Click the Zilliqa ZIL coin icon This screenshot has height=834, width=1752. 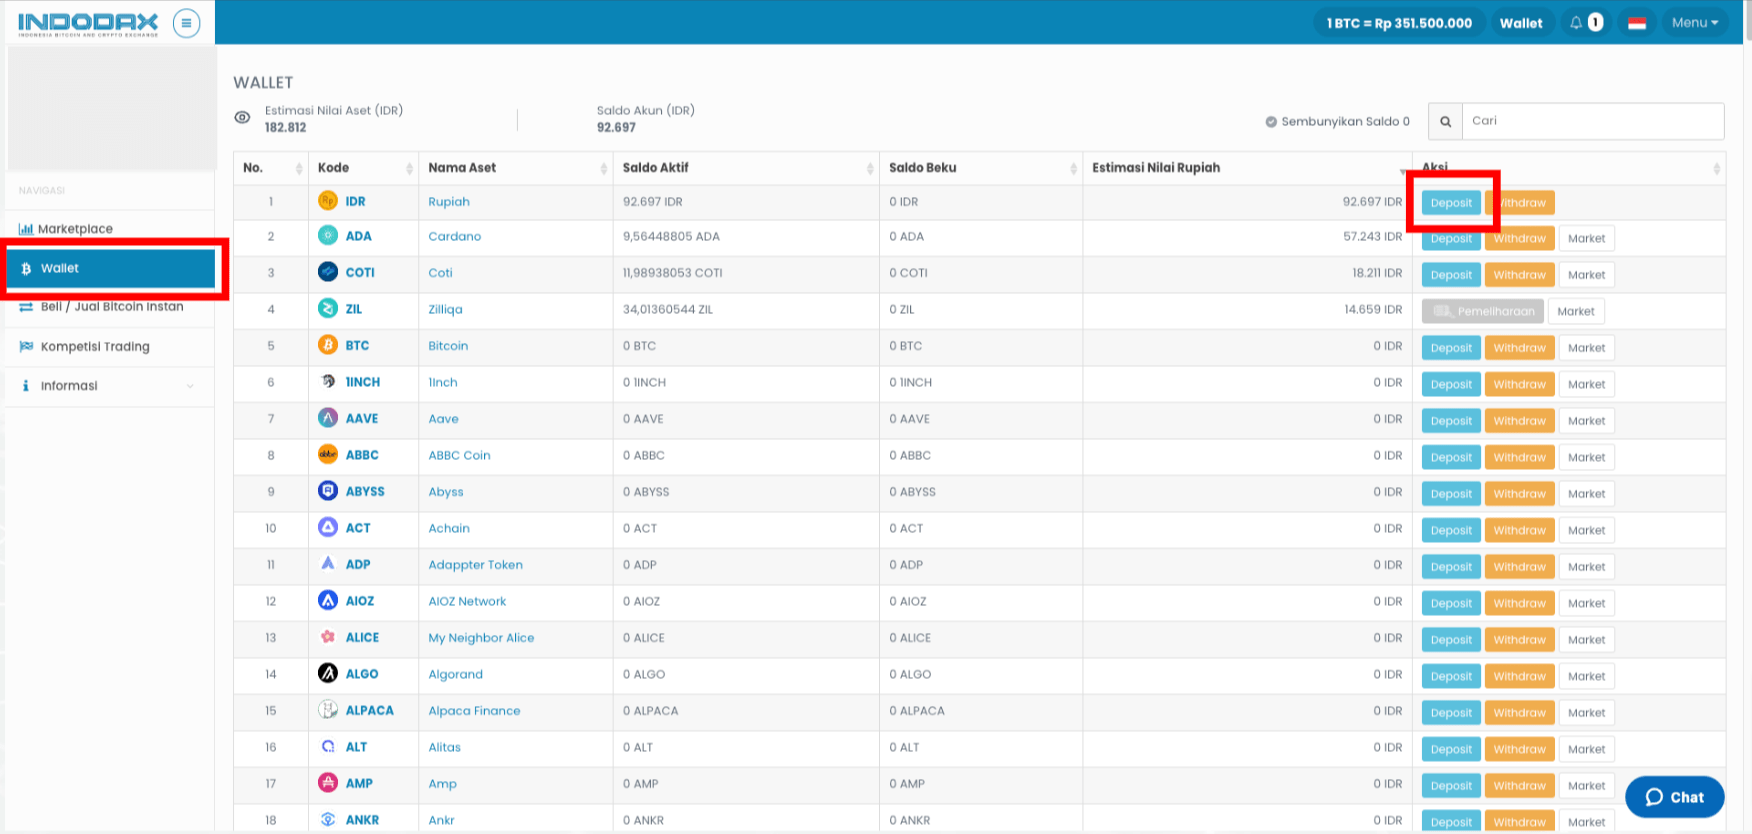pyautogui.click(x=328, y=309)
